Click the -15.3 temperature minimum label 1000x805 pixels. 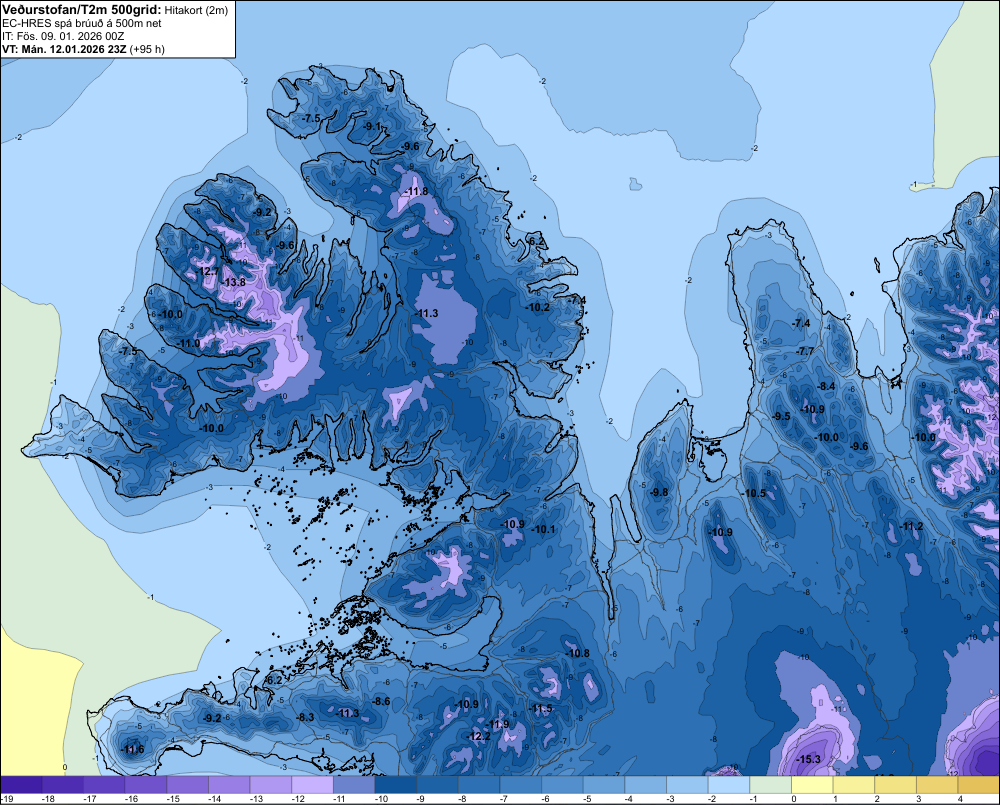[808, 759]
